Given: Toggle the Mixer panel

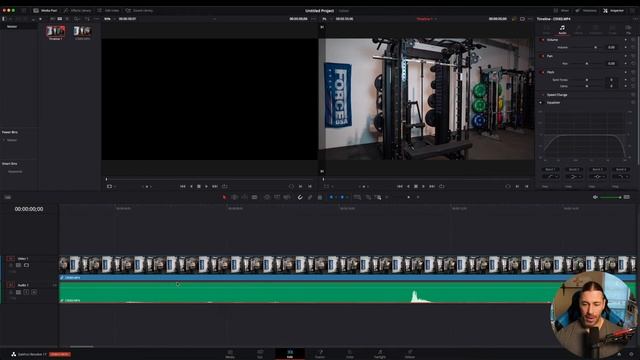Looking at the screenshot, I should pyautogui.click(x=561, y=11).
